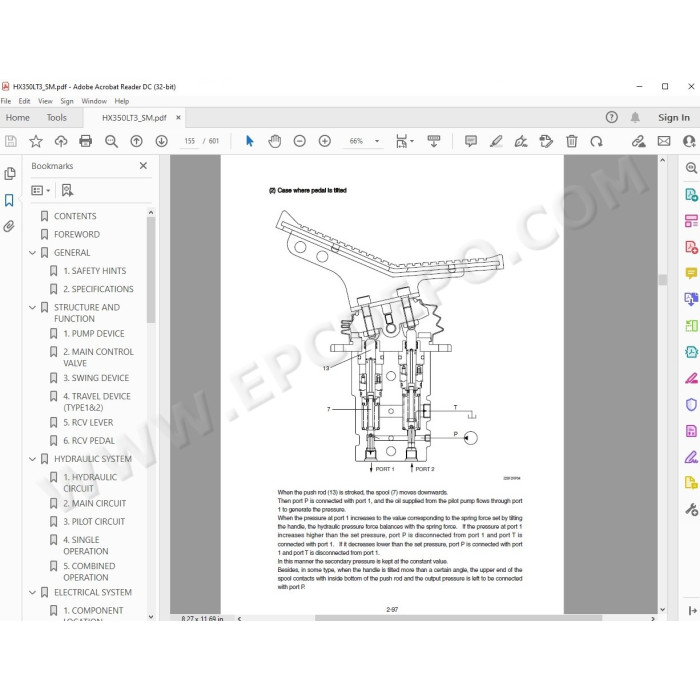Open 3. SWING DEVICE bookmark
Screen dimensions: 700x700
[96, 378]
